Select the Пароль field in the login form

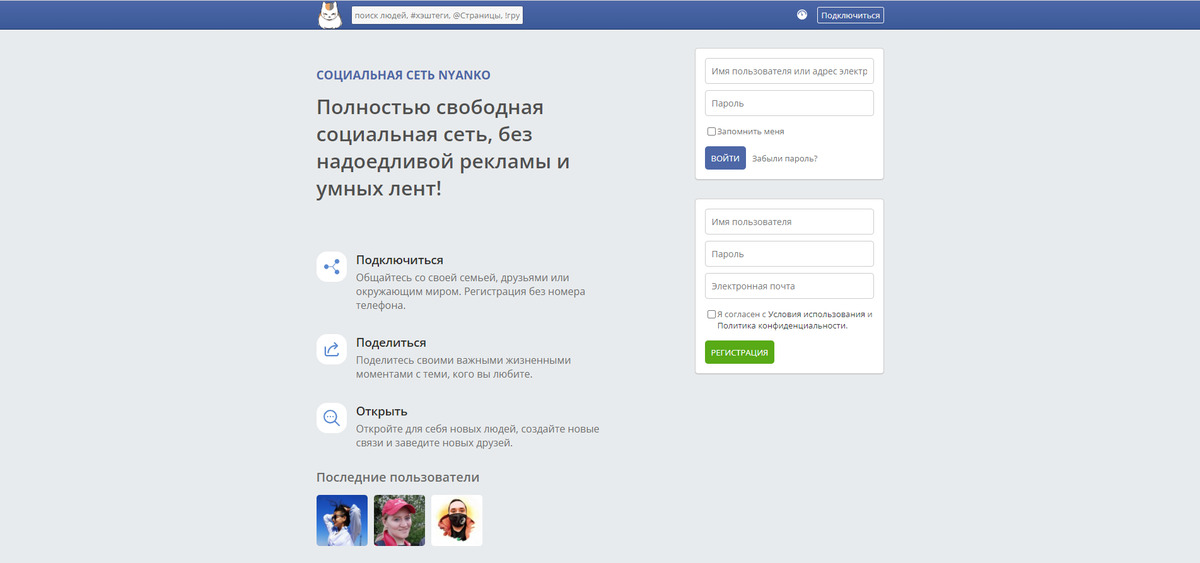point(789,103)
